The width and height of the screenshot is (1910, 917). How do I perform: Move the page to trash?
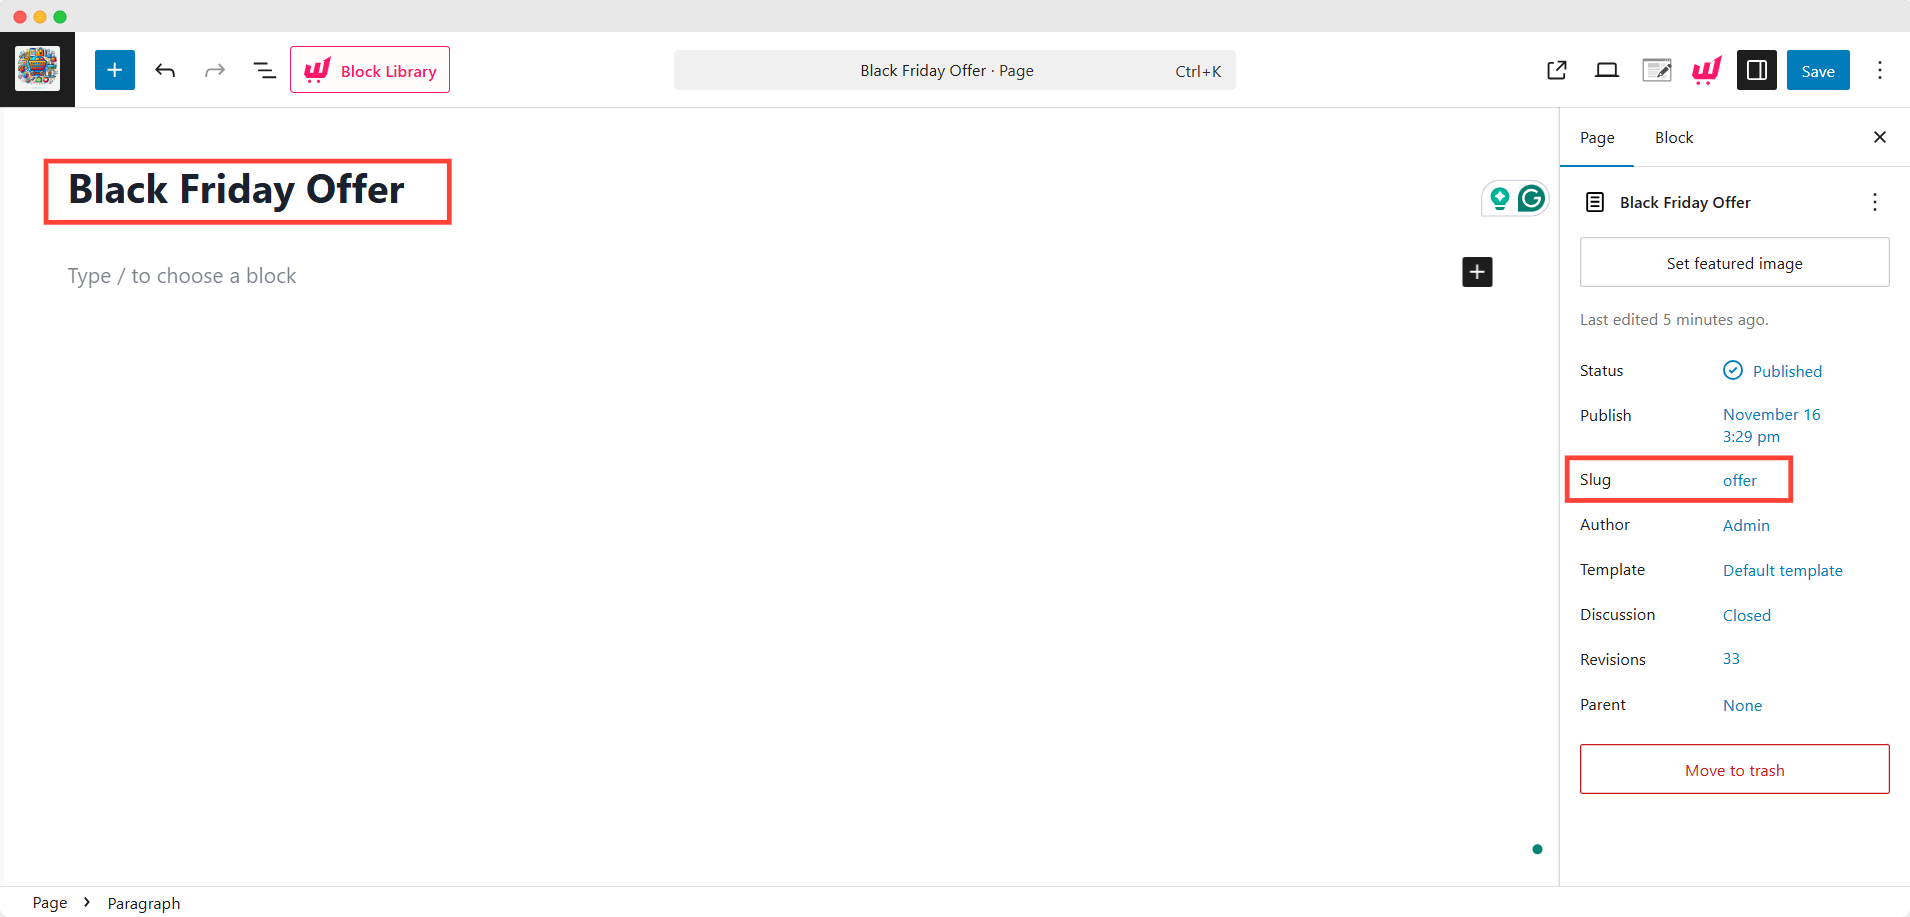pos(1734,769)
